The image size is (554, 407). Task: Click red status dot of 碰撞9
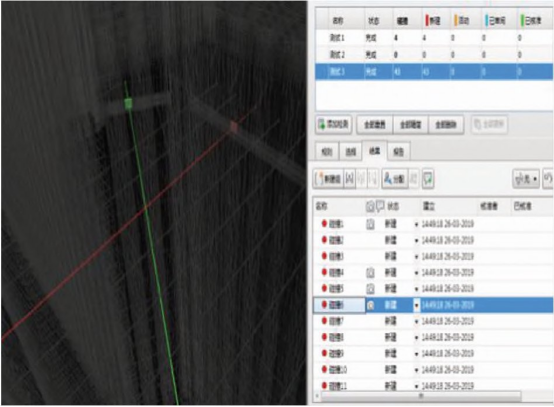[x=324, y=353]
